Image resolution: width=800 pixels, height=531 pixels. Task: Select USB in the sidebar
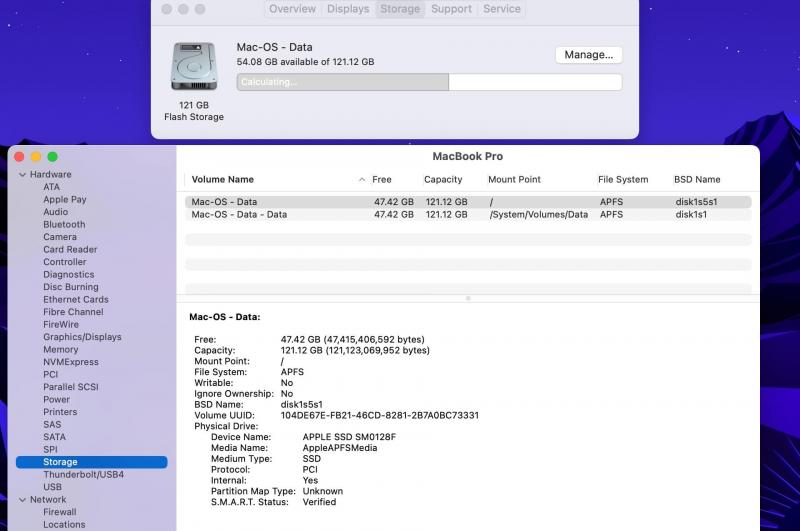(52, 487)
